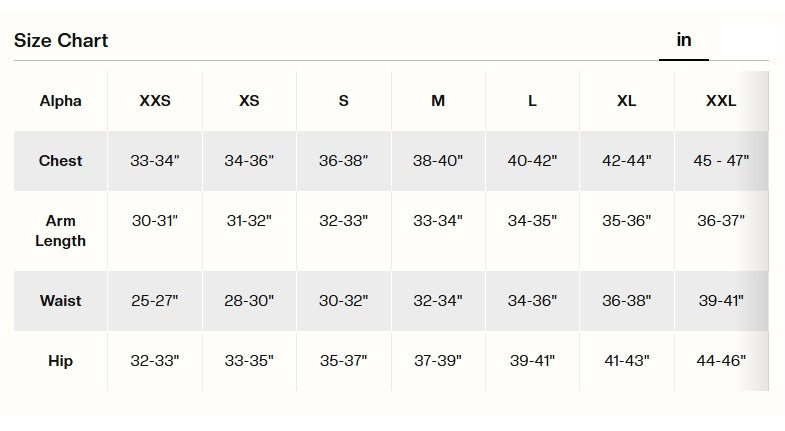
Task: Select the 41-43" hip cell for XL
Action: 627,361
